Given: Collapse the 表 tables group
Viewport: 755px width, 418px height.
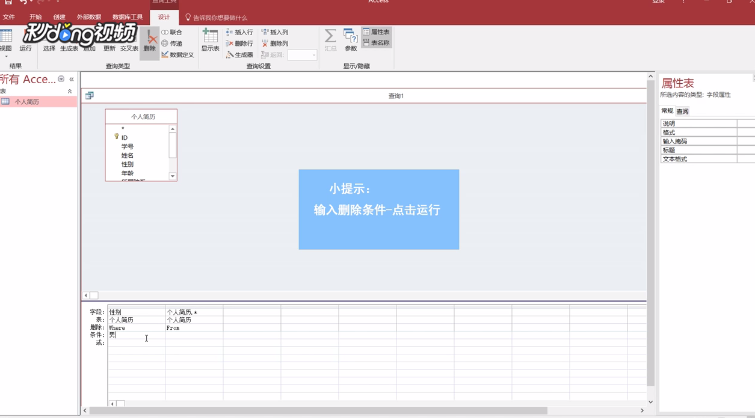Looking at the screenshot, I should (70, 91).
